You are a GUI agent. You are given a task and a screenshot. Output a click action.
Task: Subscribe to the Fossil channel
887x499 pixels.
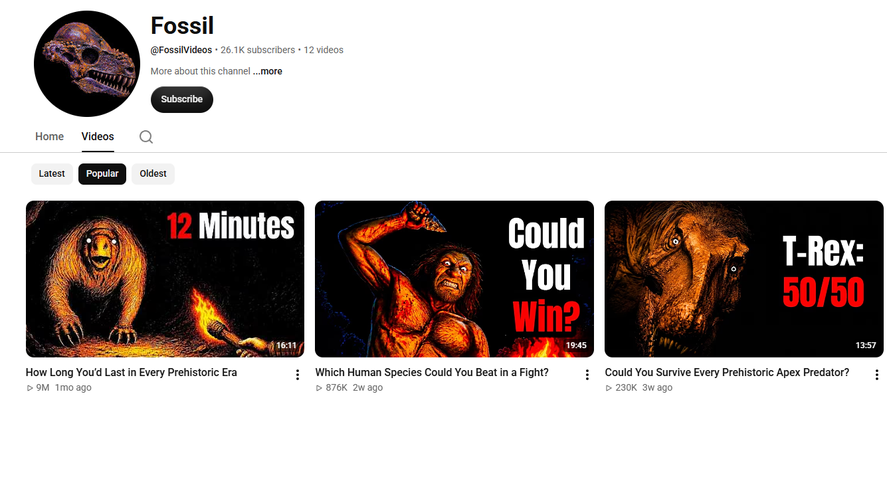pyautogui.click(x=182, y=100)
